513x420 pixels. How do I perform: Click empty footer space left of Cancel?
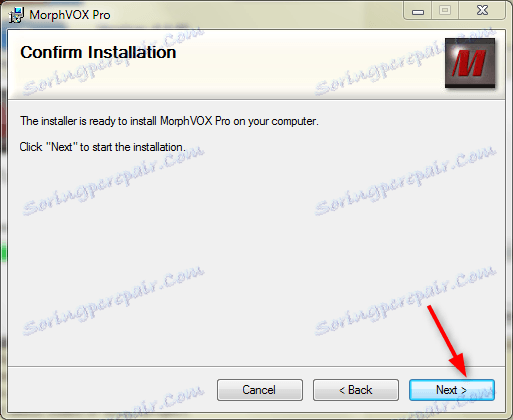pyautogui.click(x=112, y=390)
